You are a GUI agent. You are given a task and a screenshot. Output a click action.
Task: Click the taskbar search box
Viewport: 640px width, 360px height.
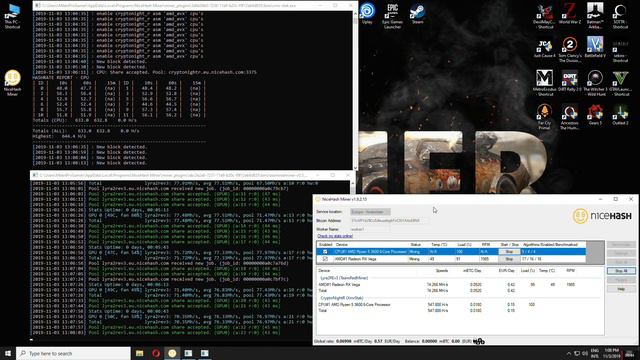[73, 353]
